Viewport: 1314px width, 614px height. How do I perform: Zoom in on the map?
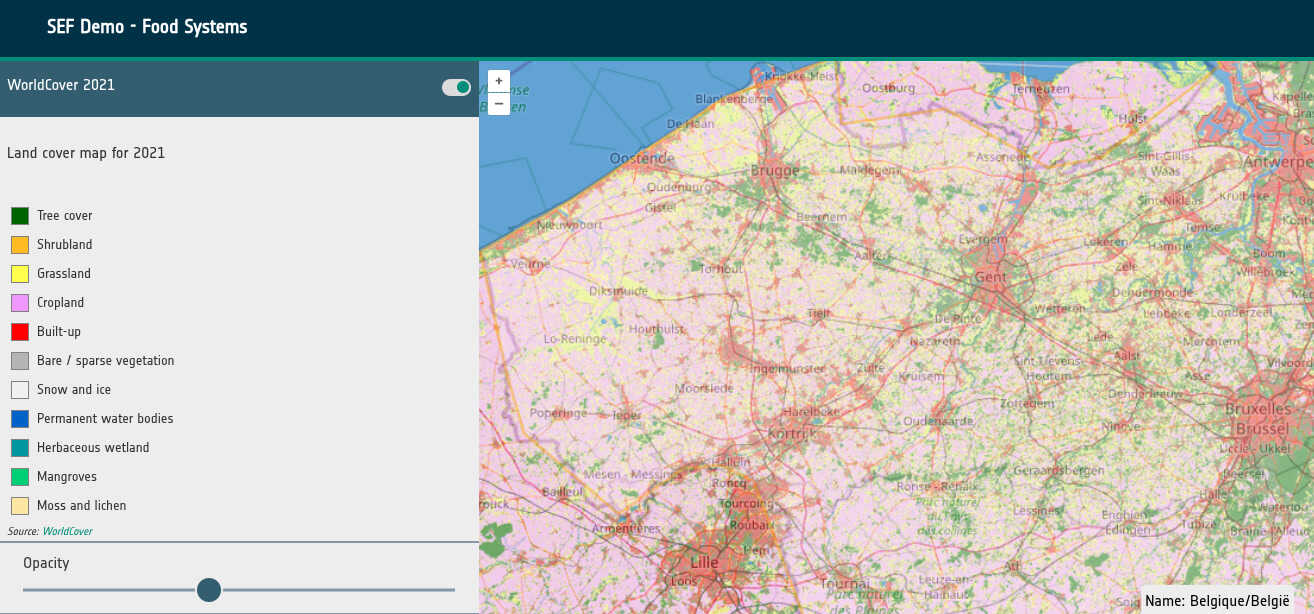(499, 81)
